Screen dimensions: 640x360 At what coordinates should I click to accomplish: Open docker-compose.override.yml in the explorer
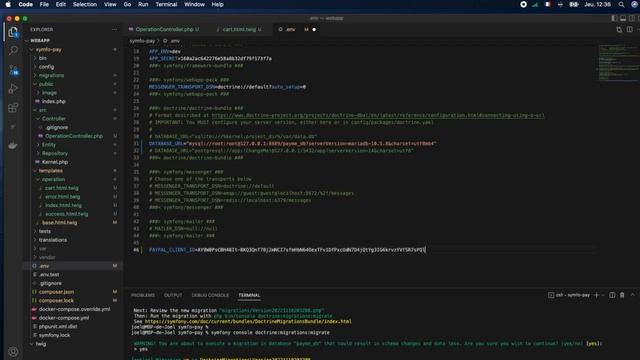[x=74, y=309]
